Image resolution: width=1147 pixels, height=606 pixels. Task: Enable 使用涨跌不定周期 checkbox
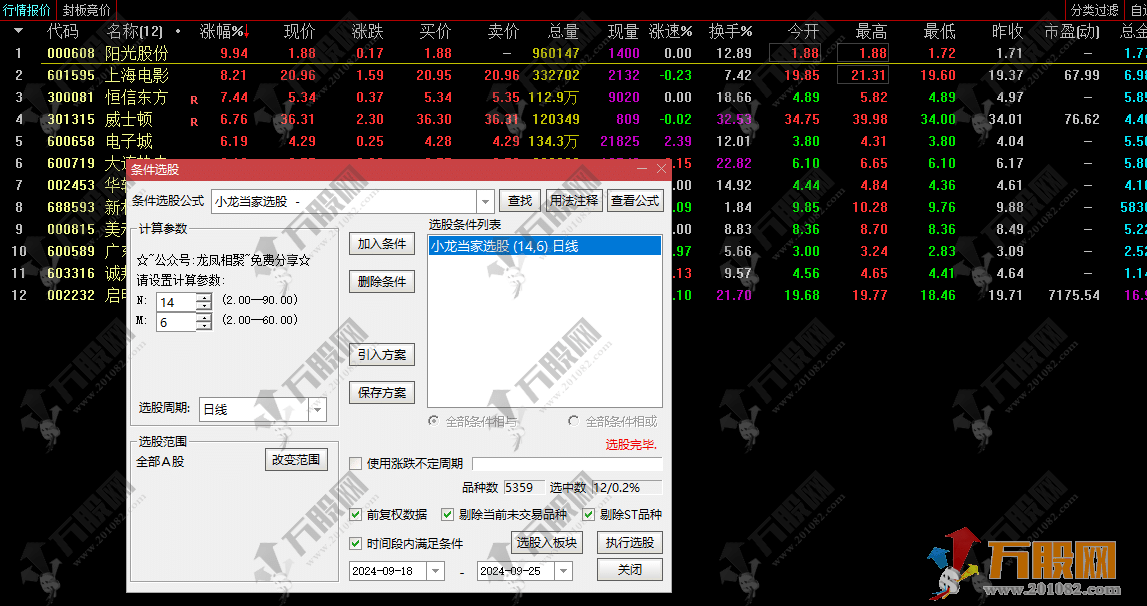coord(356,463)
